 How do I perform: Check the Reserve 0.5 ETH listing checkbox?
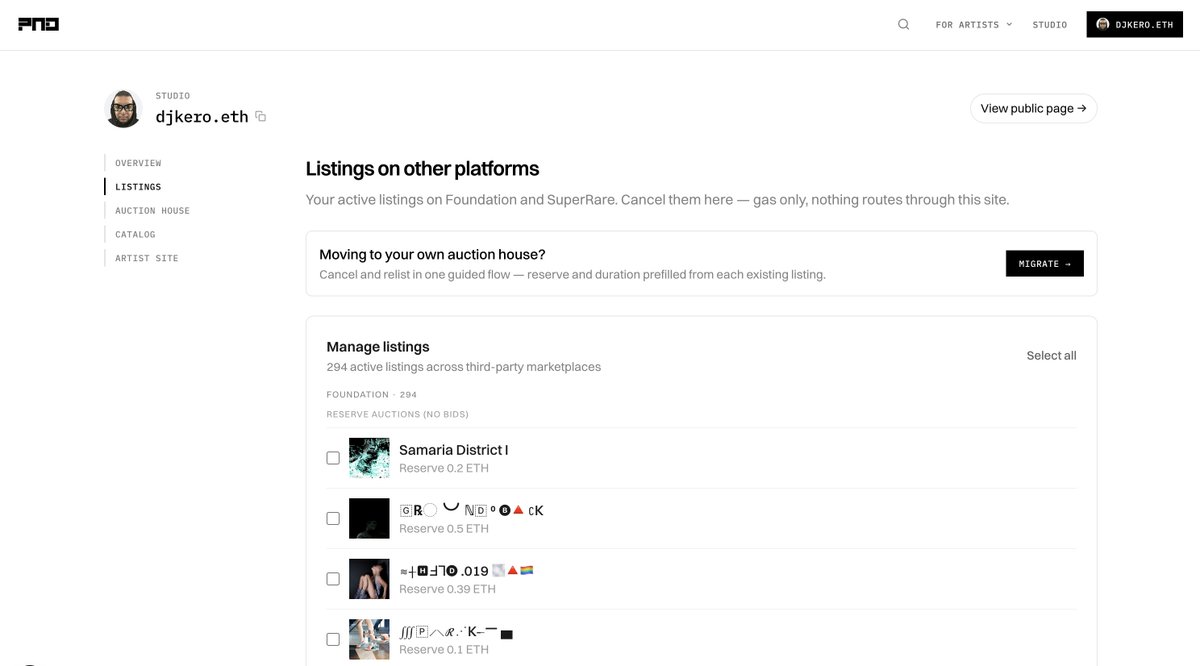333,519
